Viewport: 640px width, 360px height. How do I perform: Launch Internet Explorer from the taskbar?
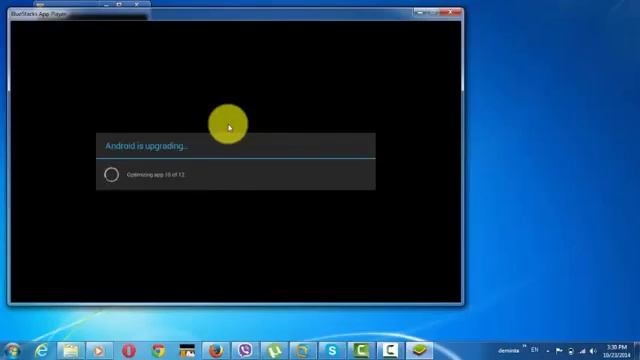41,351
